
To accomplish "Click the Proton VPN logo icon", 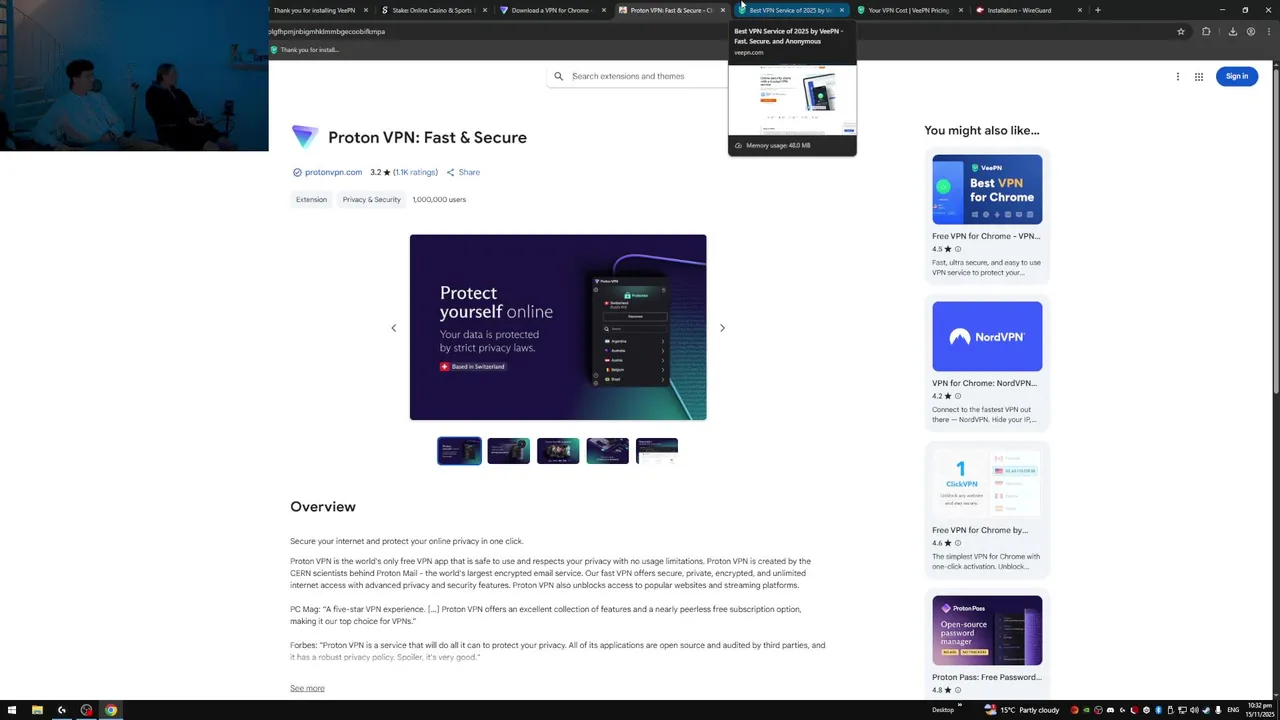I will pos(305,137).
